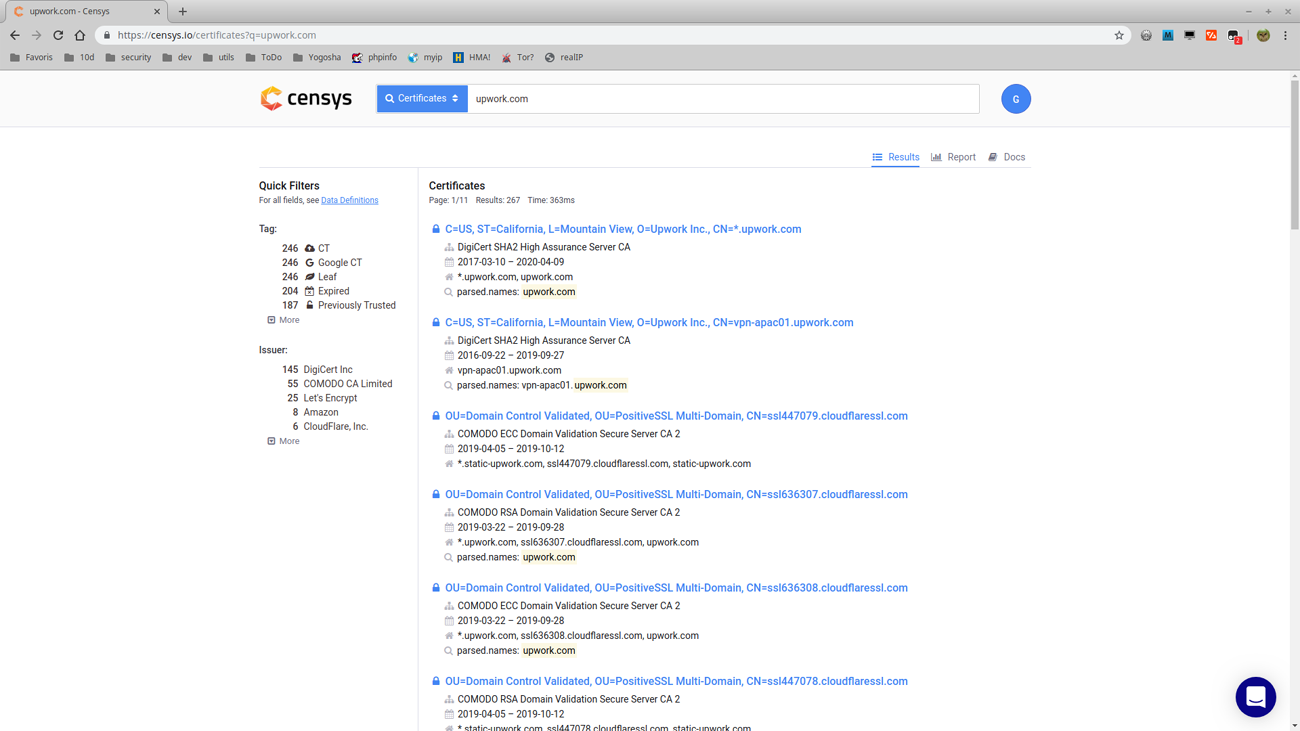Reload the current page
The width and height of the screenshot is (1300, 731).
[58, 35]
